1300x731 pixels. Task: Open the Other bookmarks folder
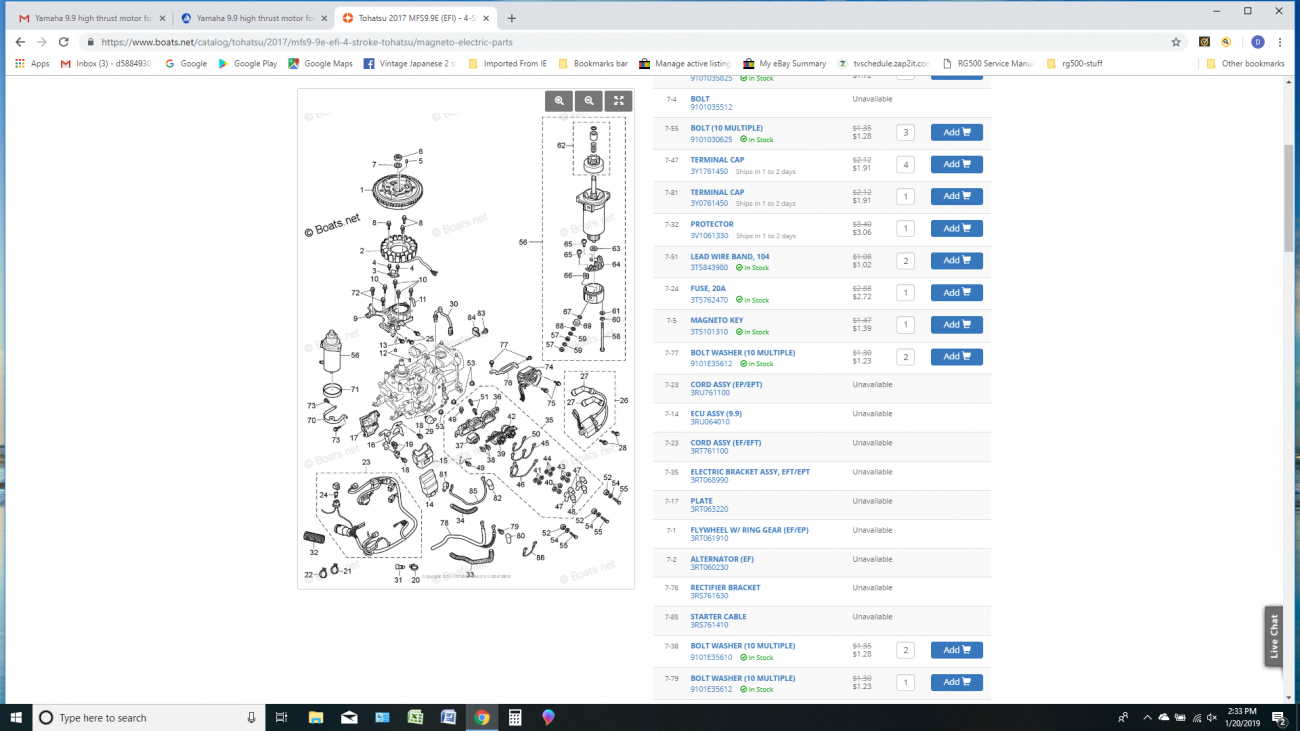point(1245,63)
